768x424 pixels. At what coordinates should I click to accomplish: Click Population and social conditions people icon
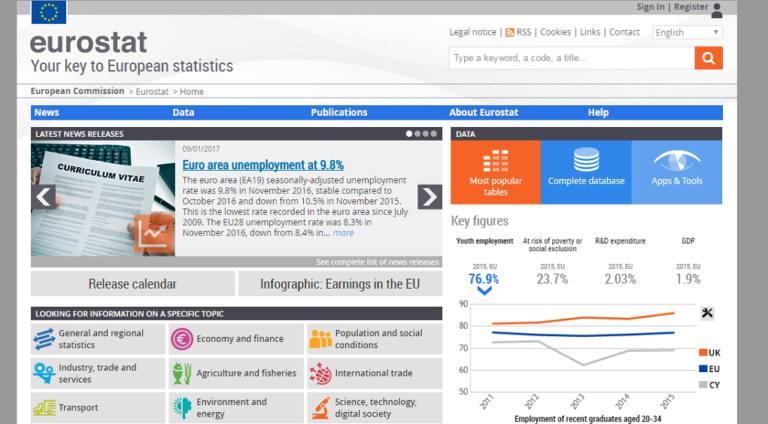(x=320, y=339)
